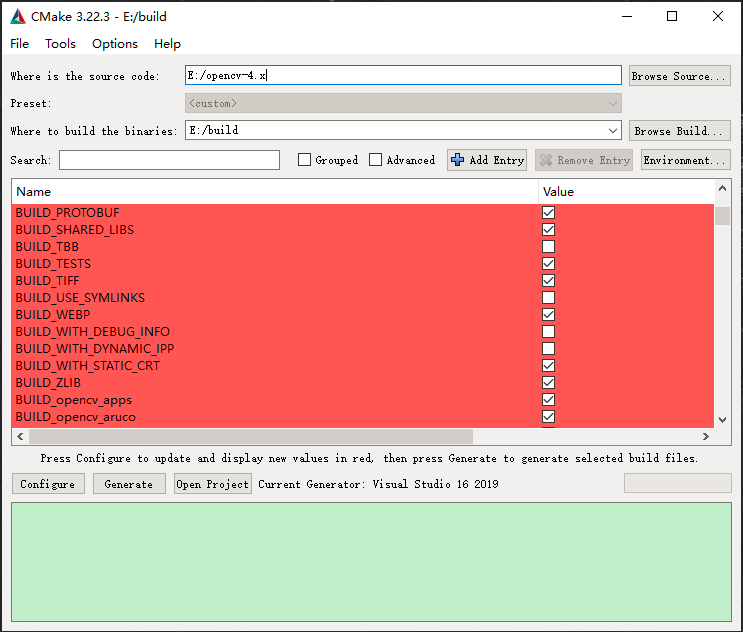Uncheck BUILD_SHARED_LIBS value checkbox
The height and width of the screenshot is (632, 743).
point(548,230)
